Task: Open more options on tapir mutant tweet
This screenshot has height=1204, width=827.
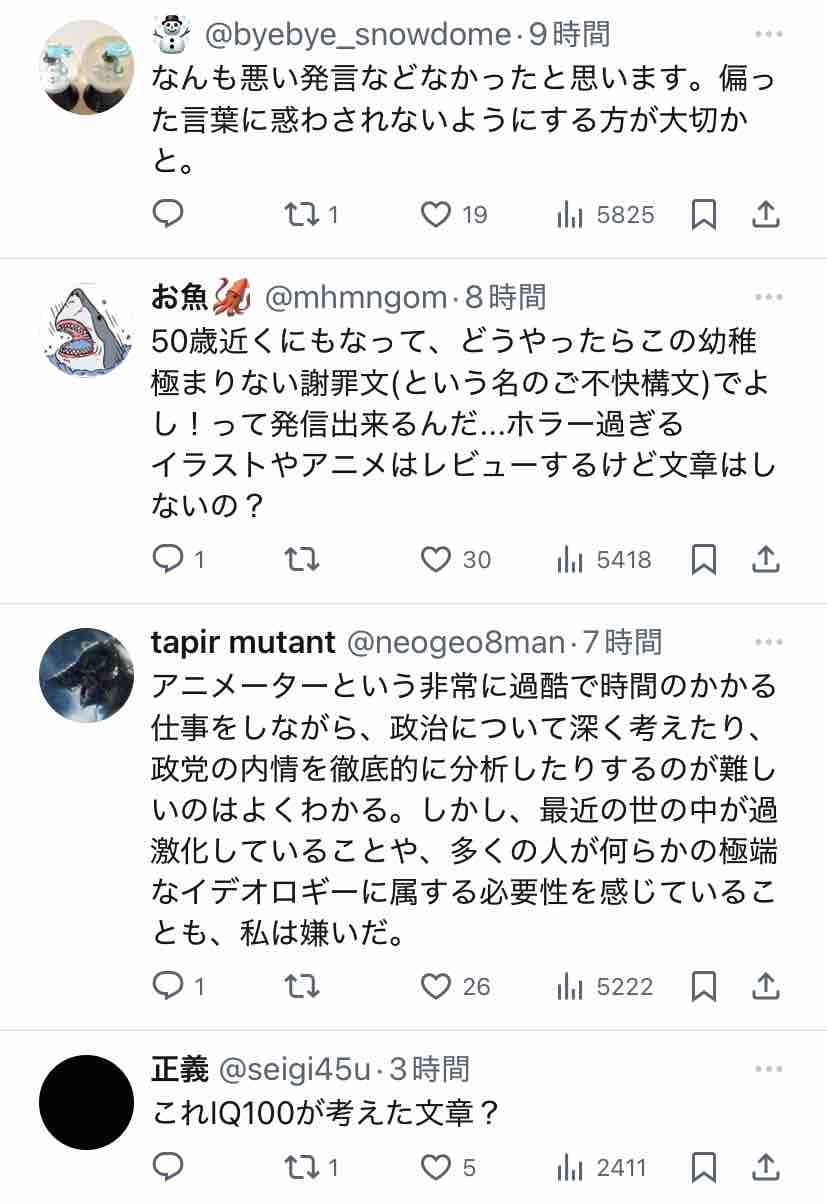Action: tap(768, 641)
